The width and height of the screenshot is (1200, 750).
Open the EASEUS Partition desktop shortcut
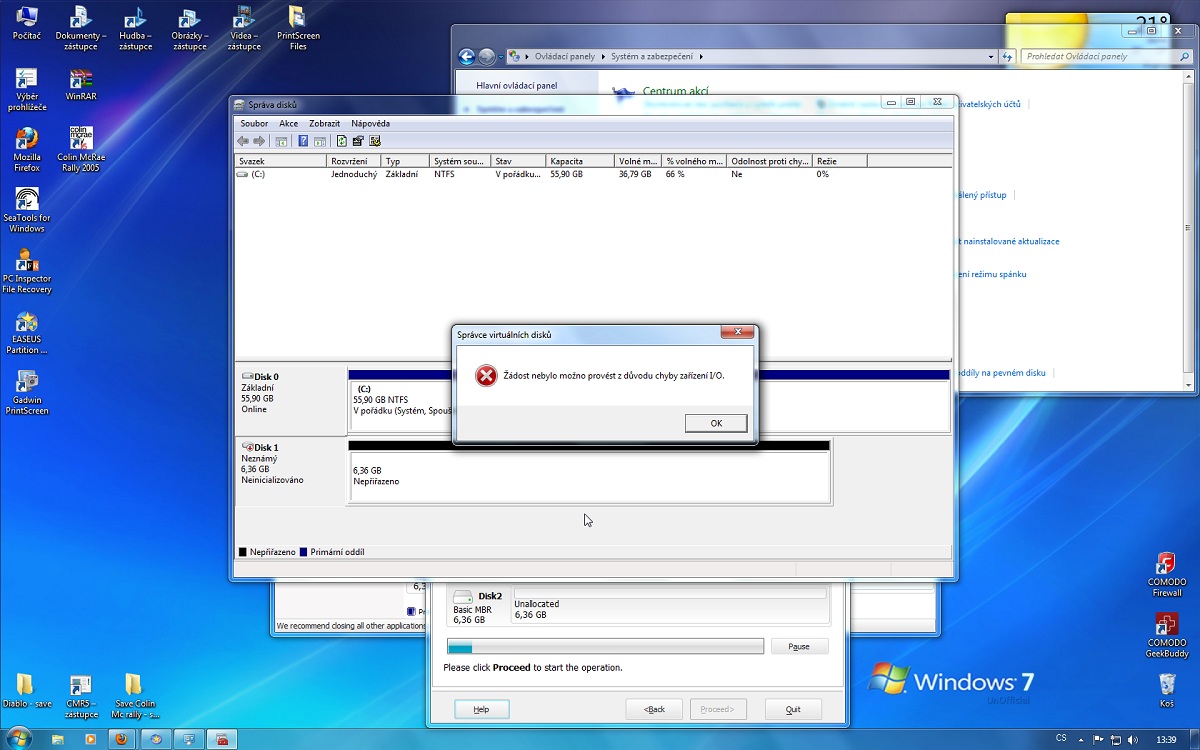27,331
